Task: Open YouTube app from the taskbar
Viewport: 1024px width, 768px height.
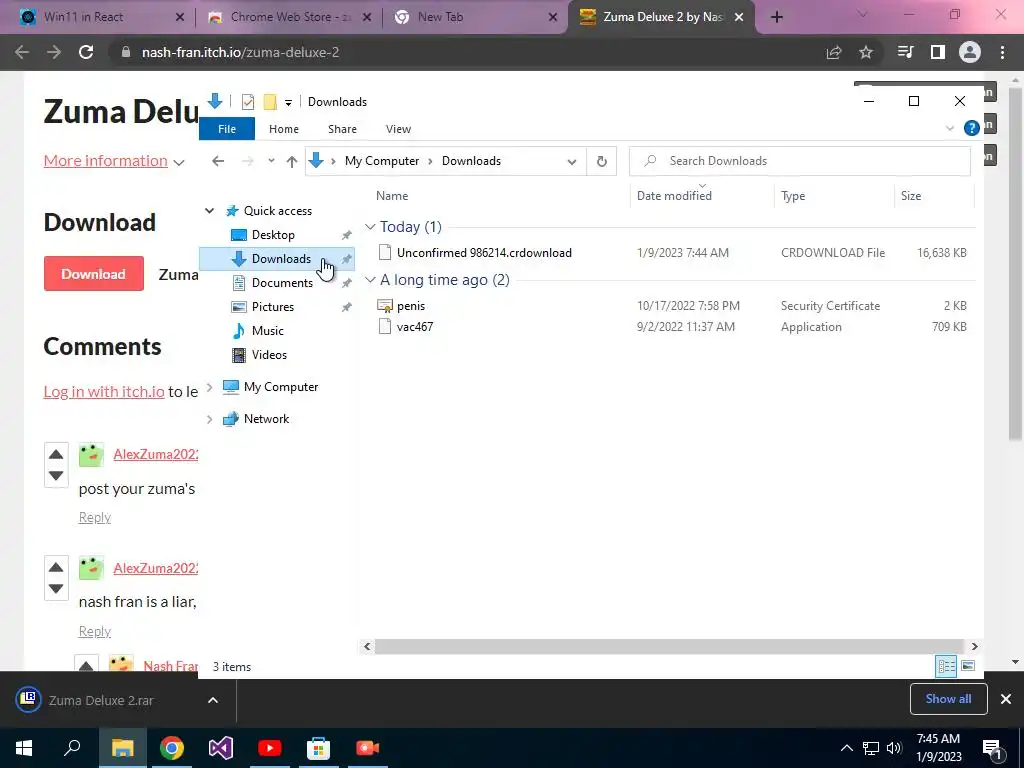Action: pyautogui.click(x=270, y=748)
